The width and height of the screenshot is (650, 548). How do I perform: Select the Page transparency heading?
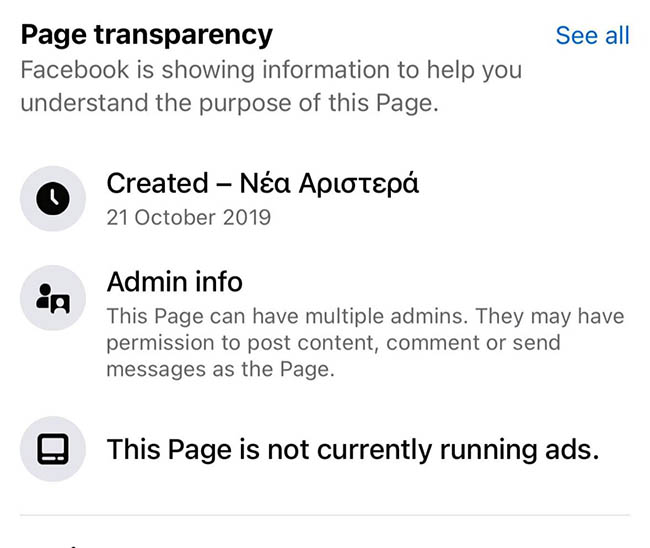coord(147,35)
